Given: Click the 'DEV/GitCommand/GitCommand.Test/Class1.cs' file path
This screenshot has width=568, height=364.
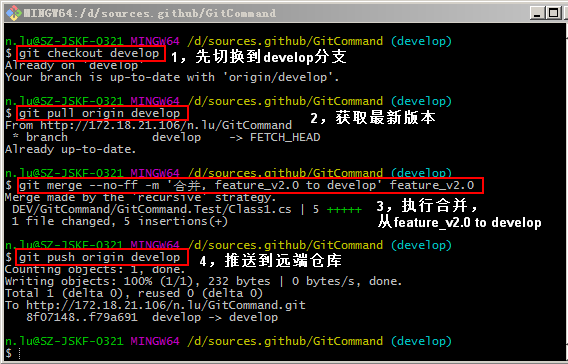Looking at the screenshot, I should tap(152, 209).
